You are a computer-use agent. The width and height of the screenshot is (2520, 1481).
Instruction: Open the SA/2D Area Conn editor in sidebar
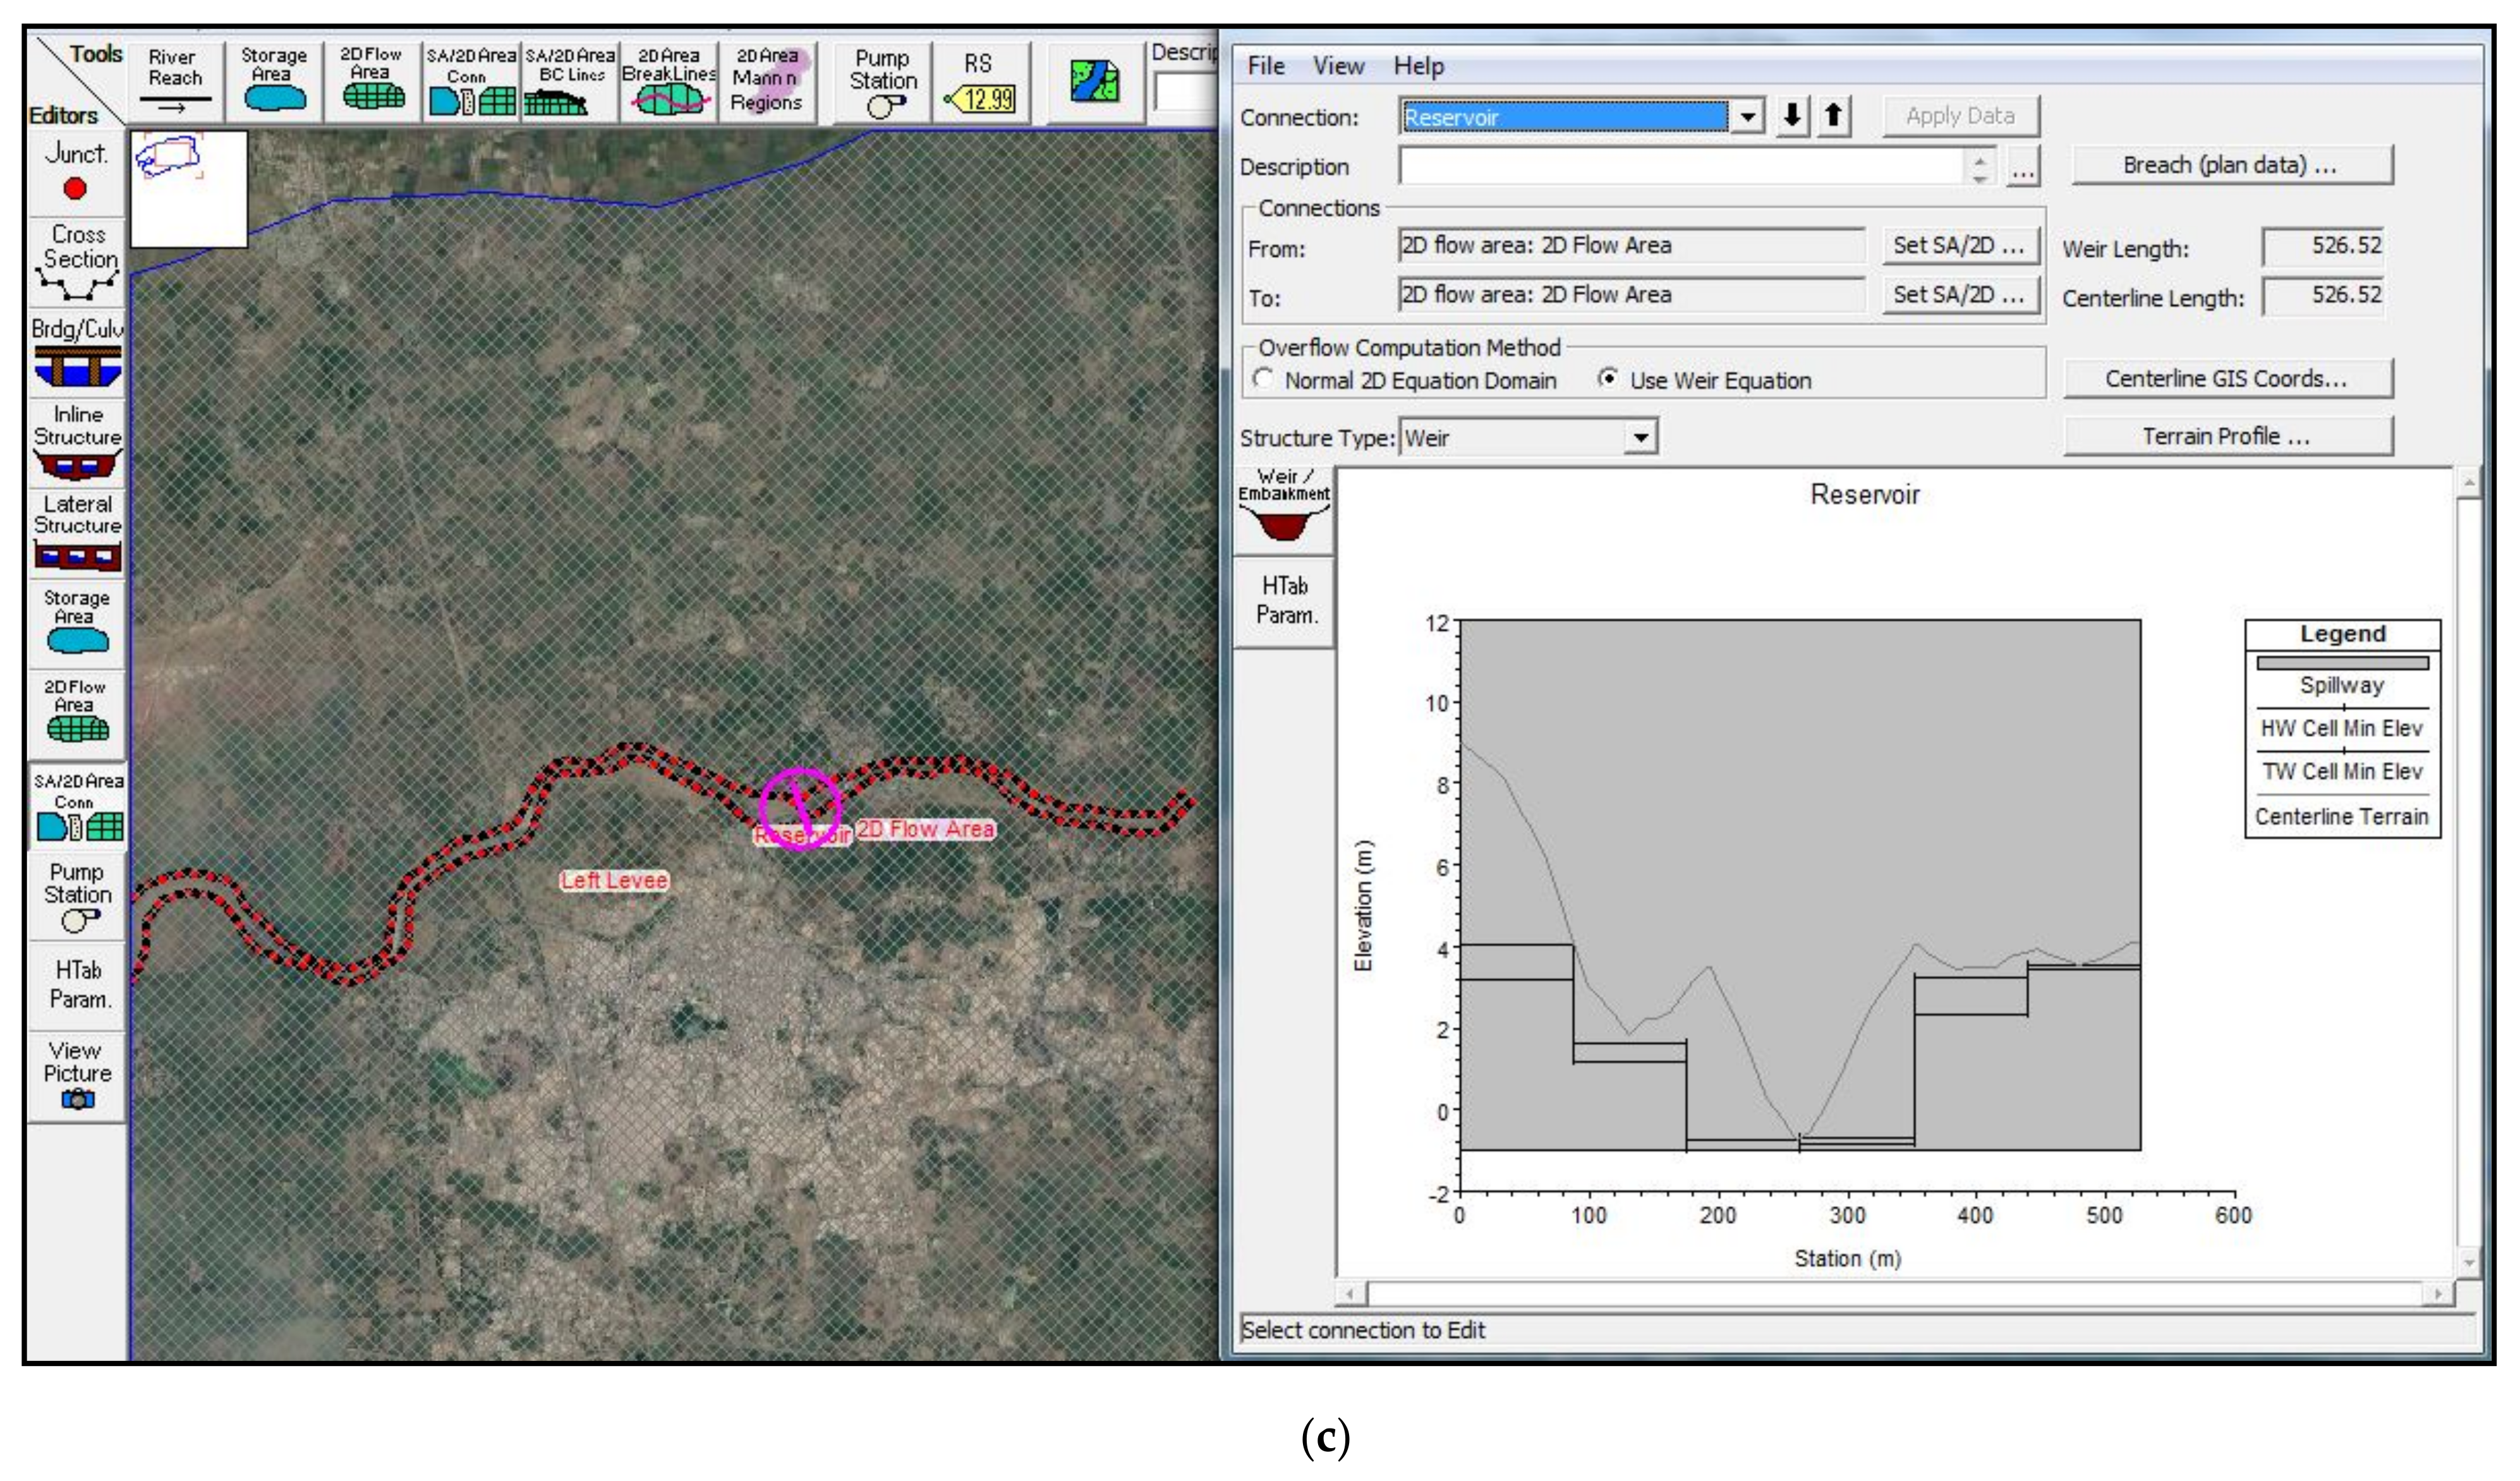(76, 805)
